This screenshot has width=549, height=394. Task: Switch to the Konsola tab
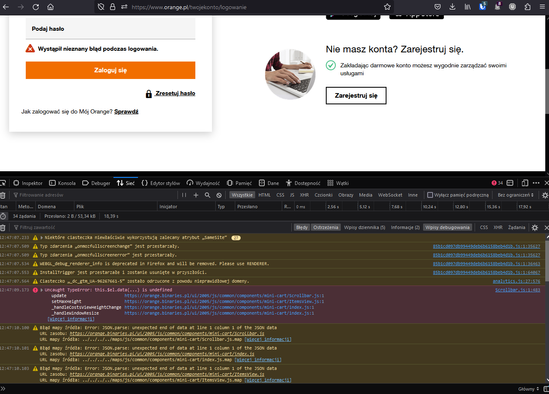tap(62, 183)
